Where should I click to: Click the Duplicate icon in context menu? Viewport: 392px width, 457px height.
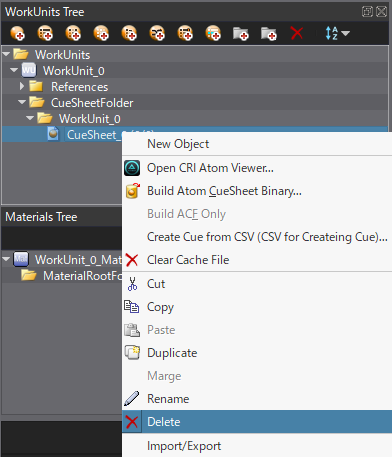point(132,353)
